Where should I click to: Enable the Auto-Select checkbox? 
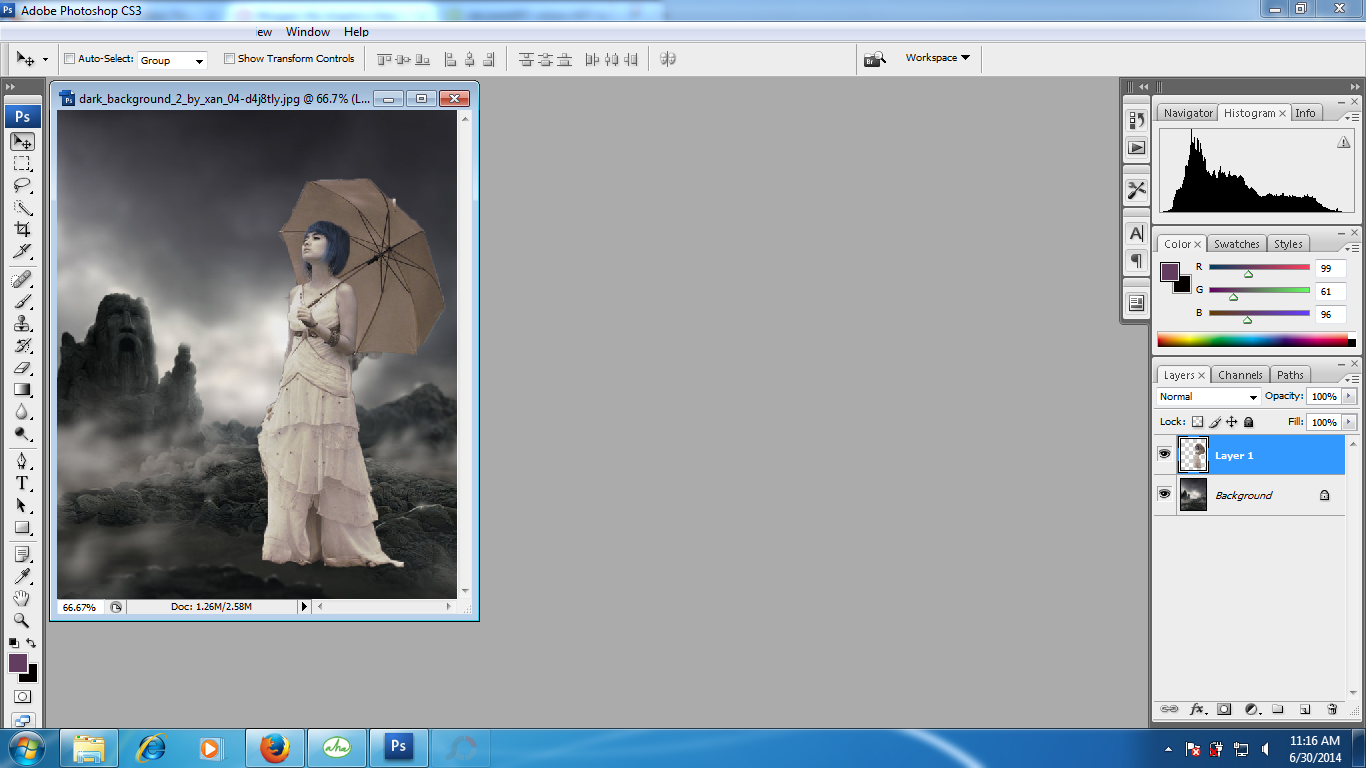[69, 58]
